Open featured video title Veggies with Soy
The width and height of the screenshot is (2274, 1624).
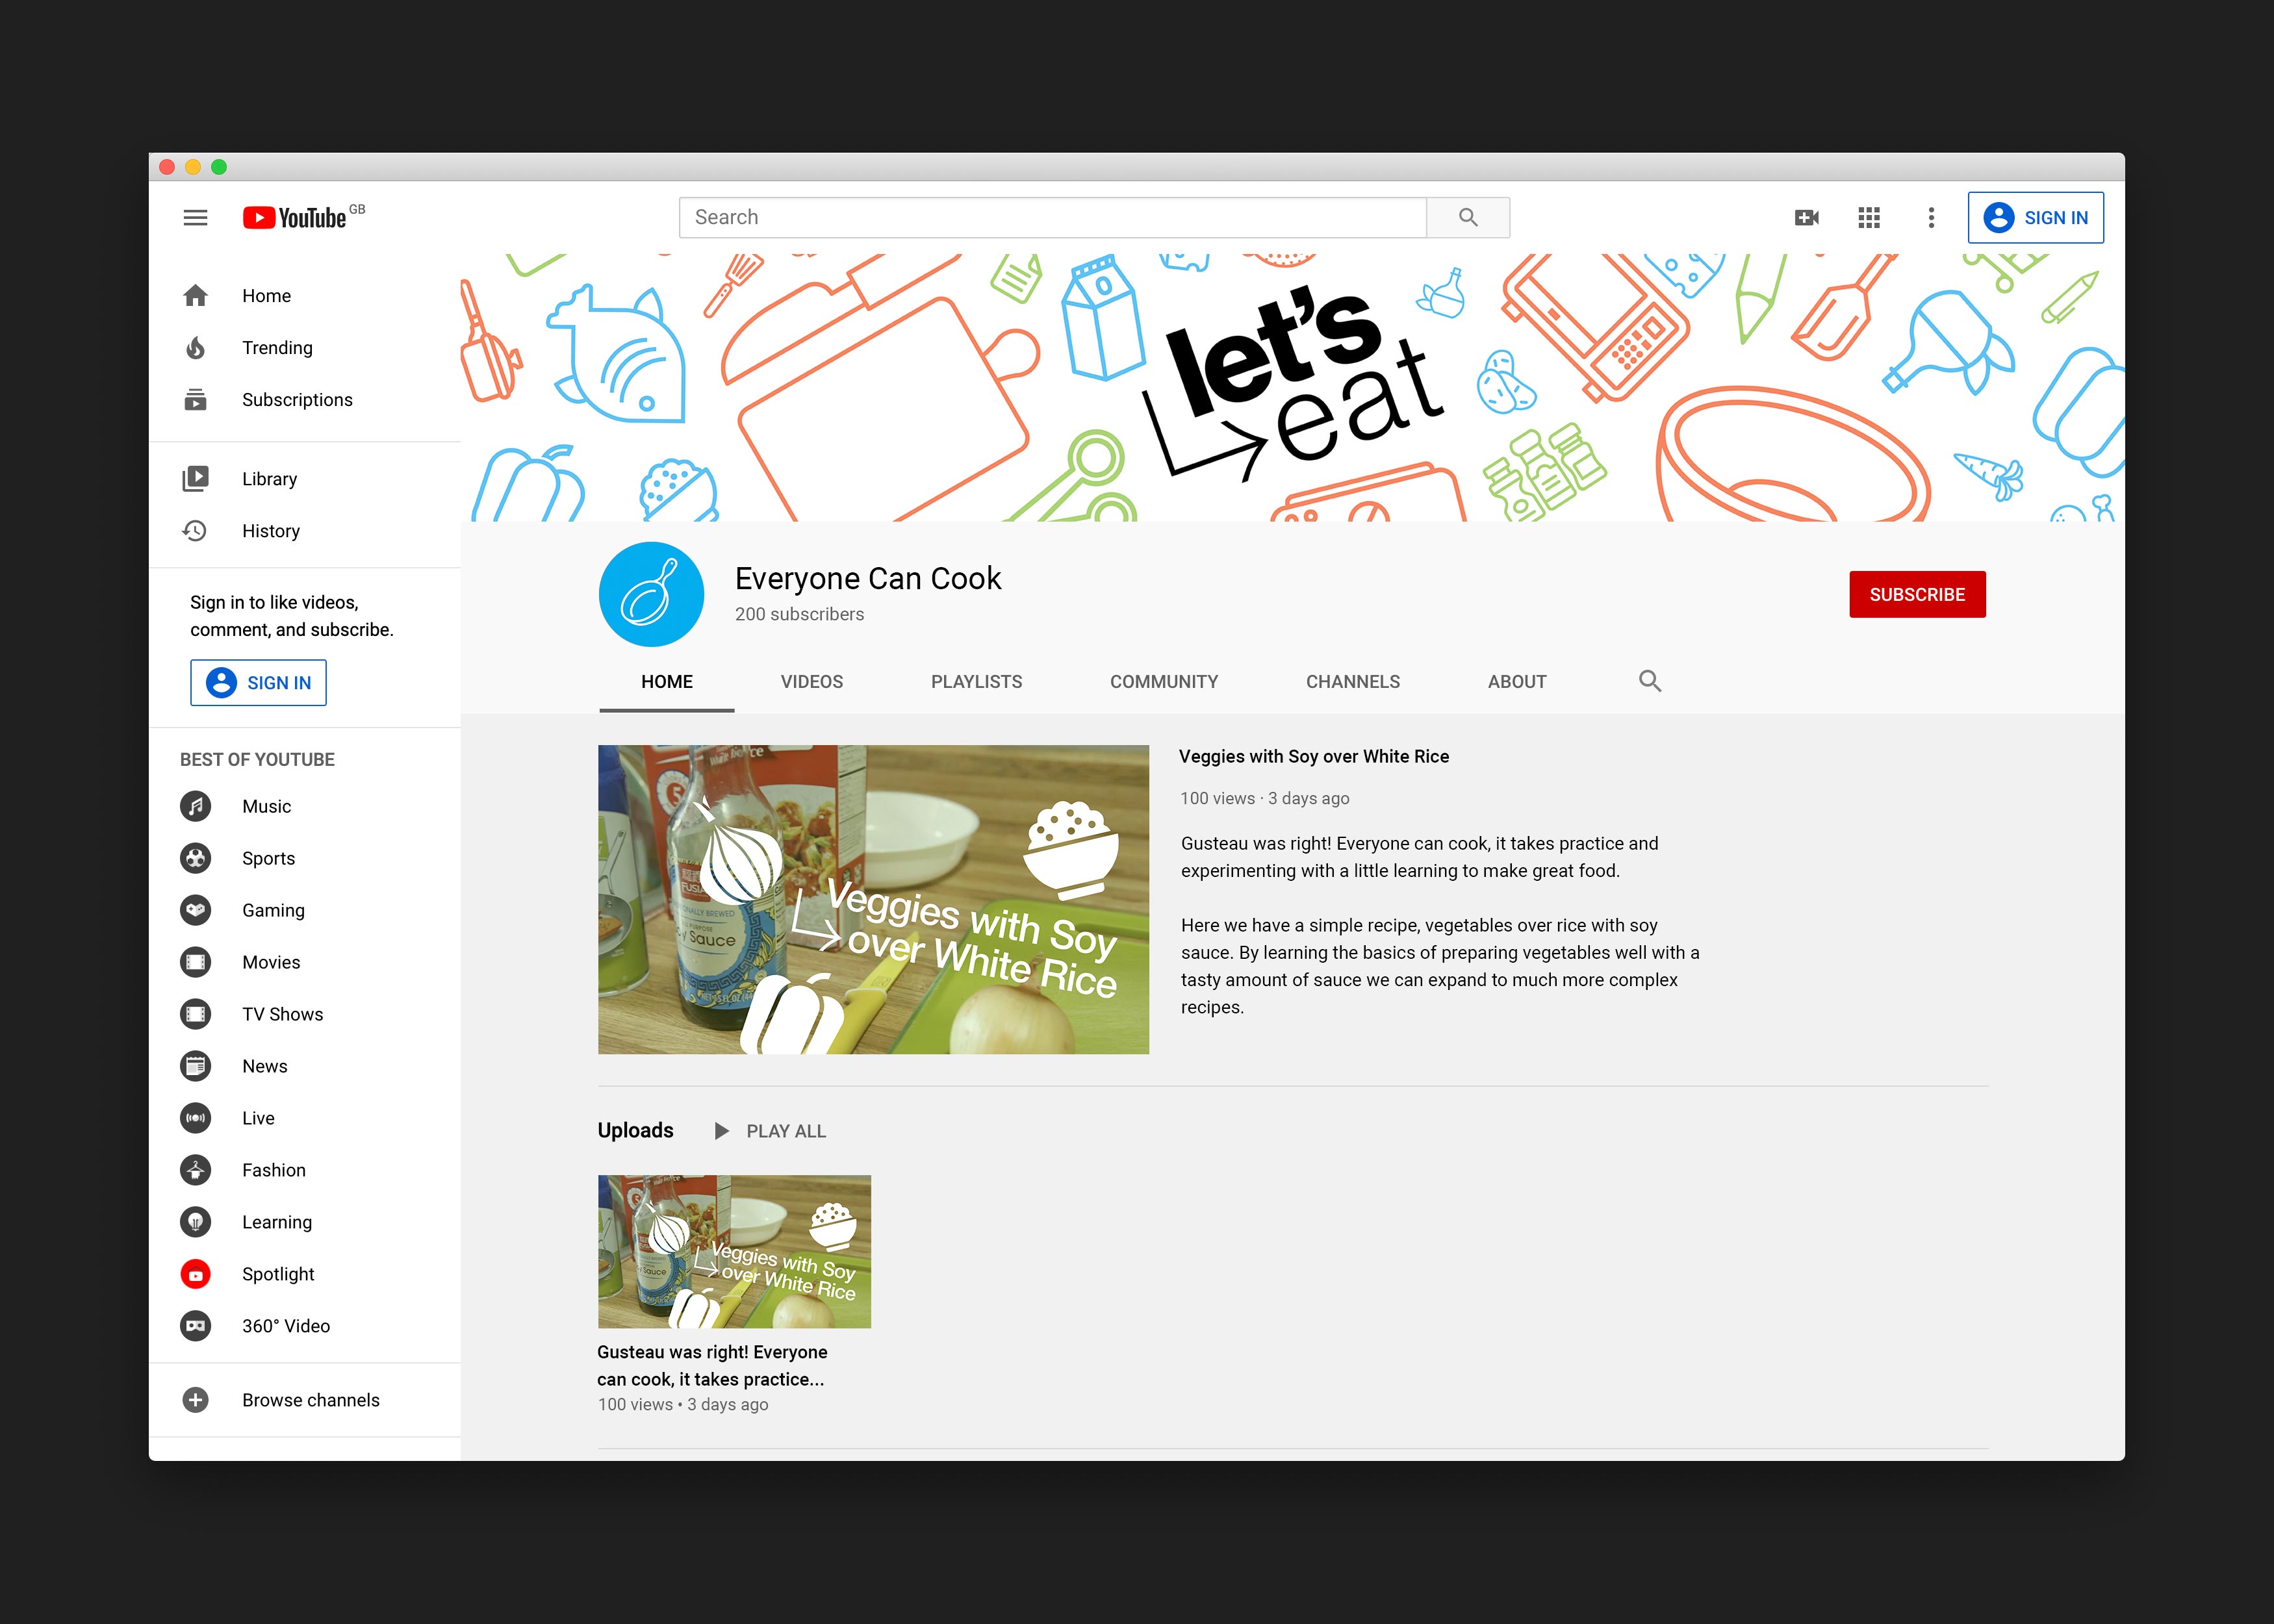[1313, 756]
